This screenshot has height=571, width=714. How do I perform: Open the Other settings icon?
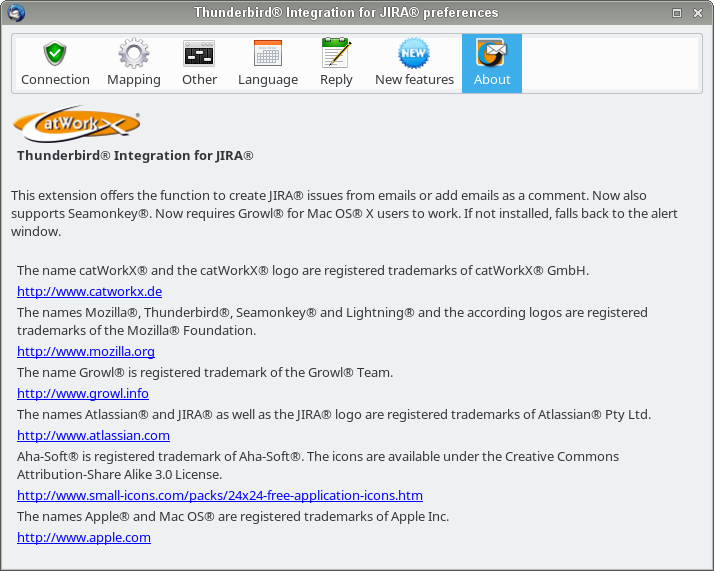199,53
